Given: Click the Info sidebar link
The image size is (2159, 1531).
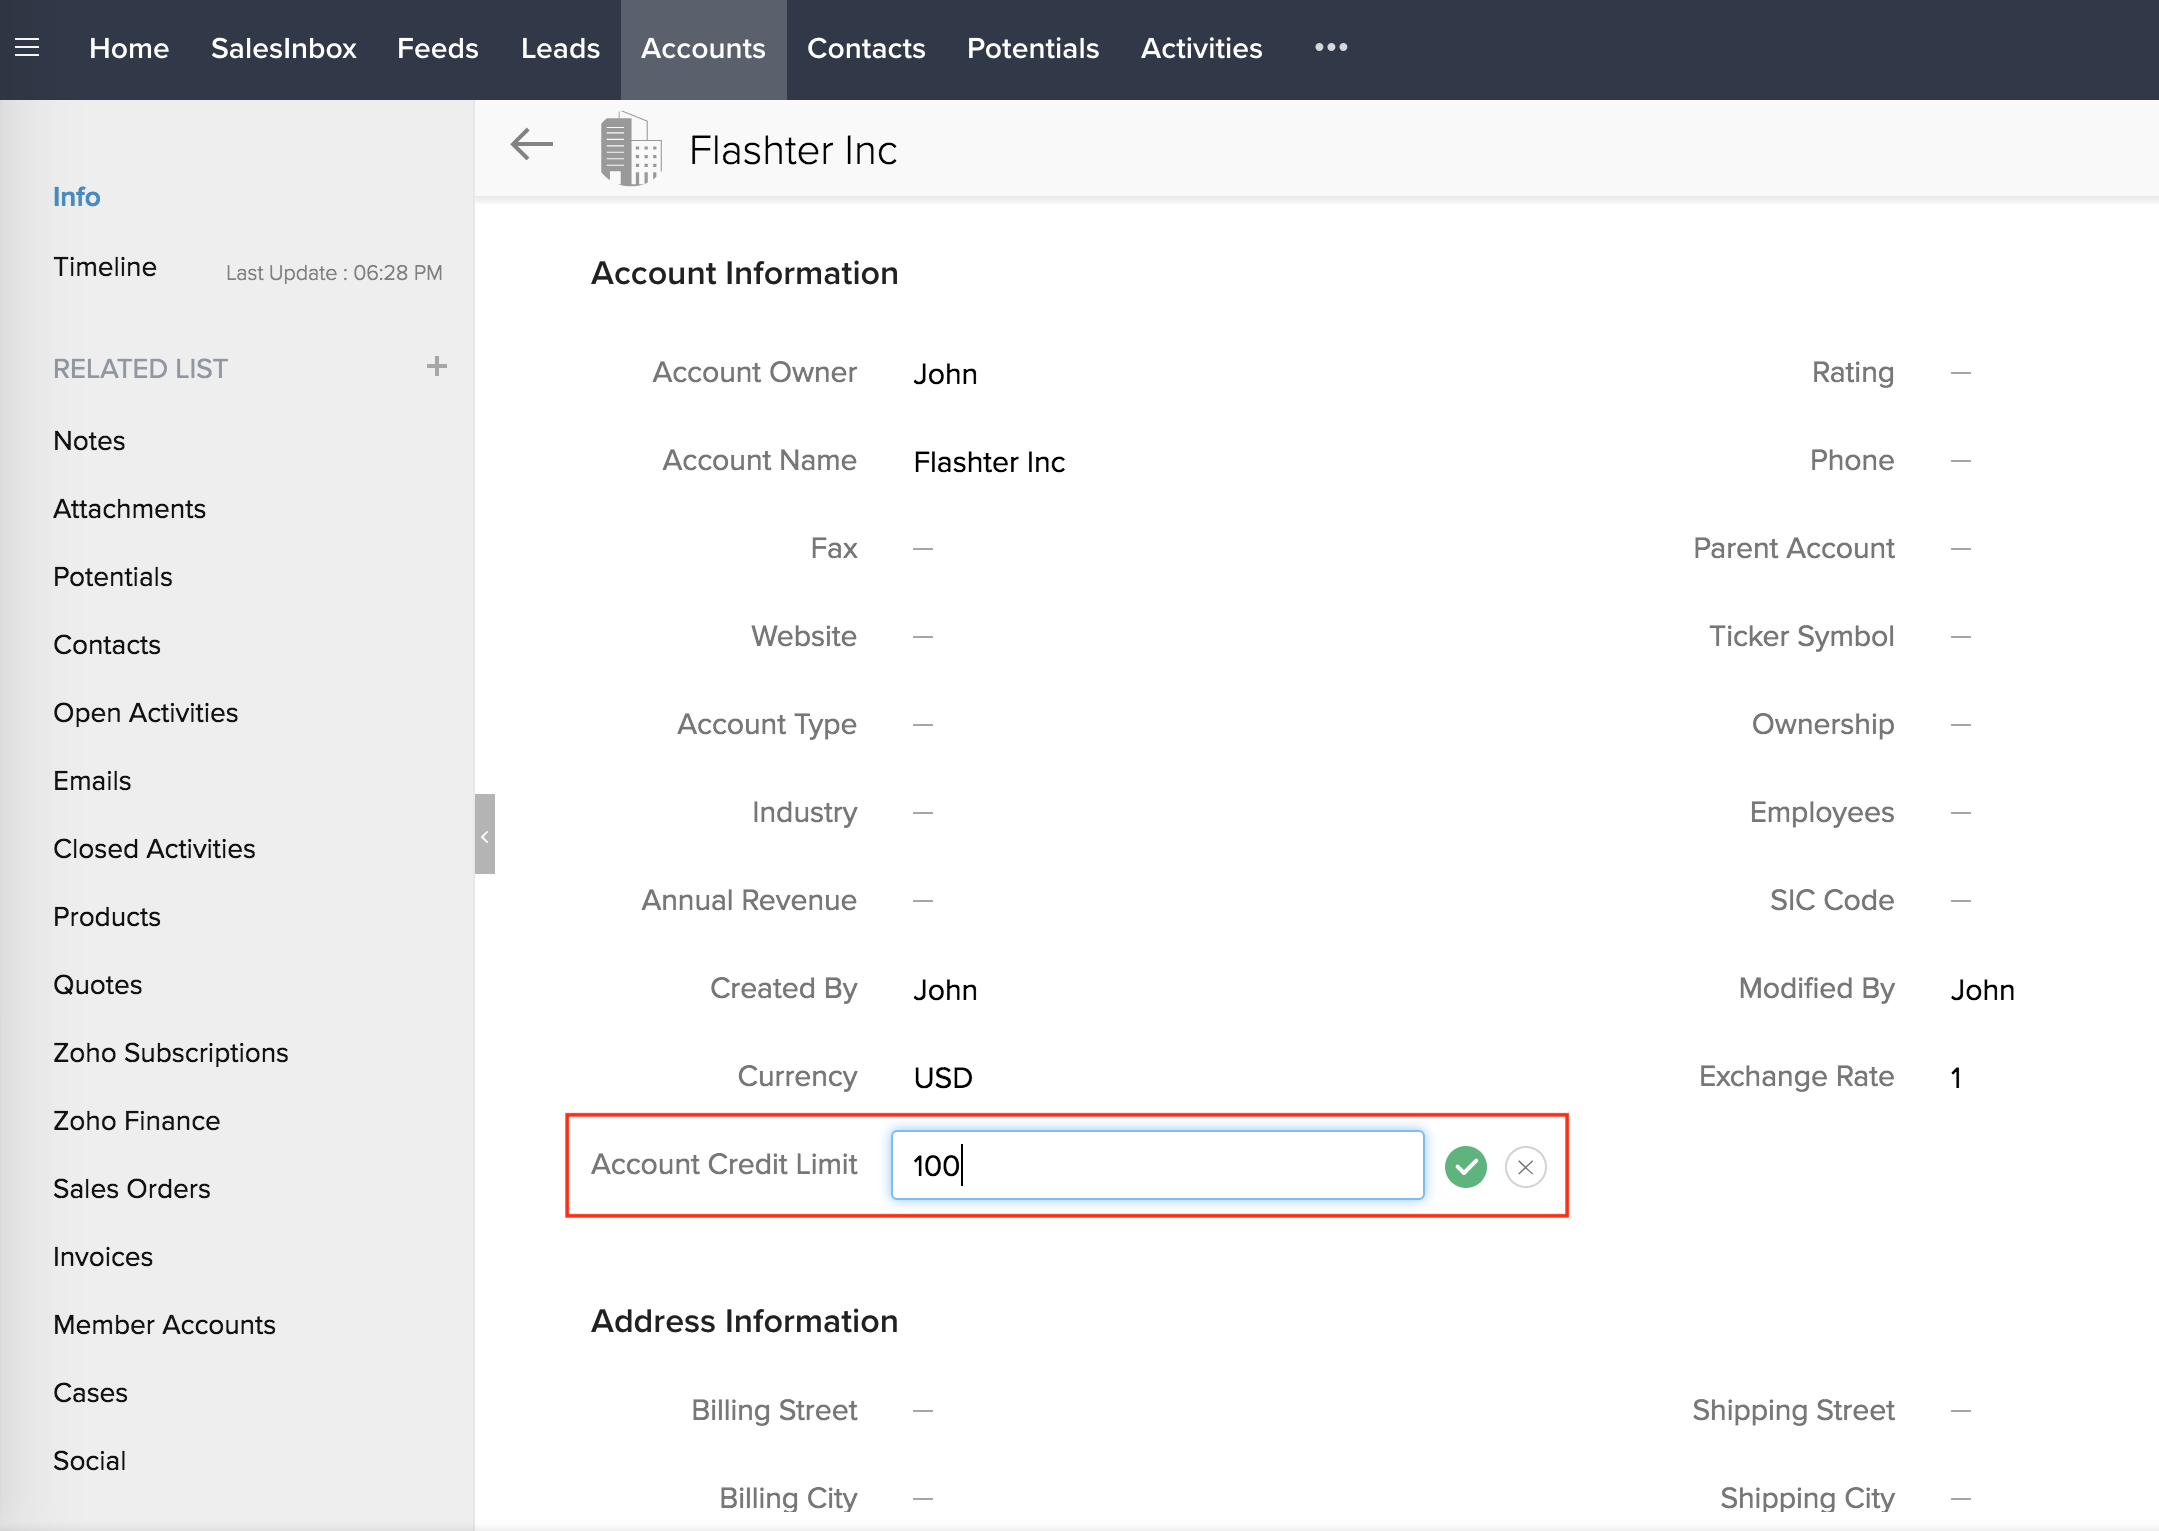Looking at the screenshot, I should coord(76,197).
